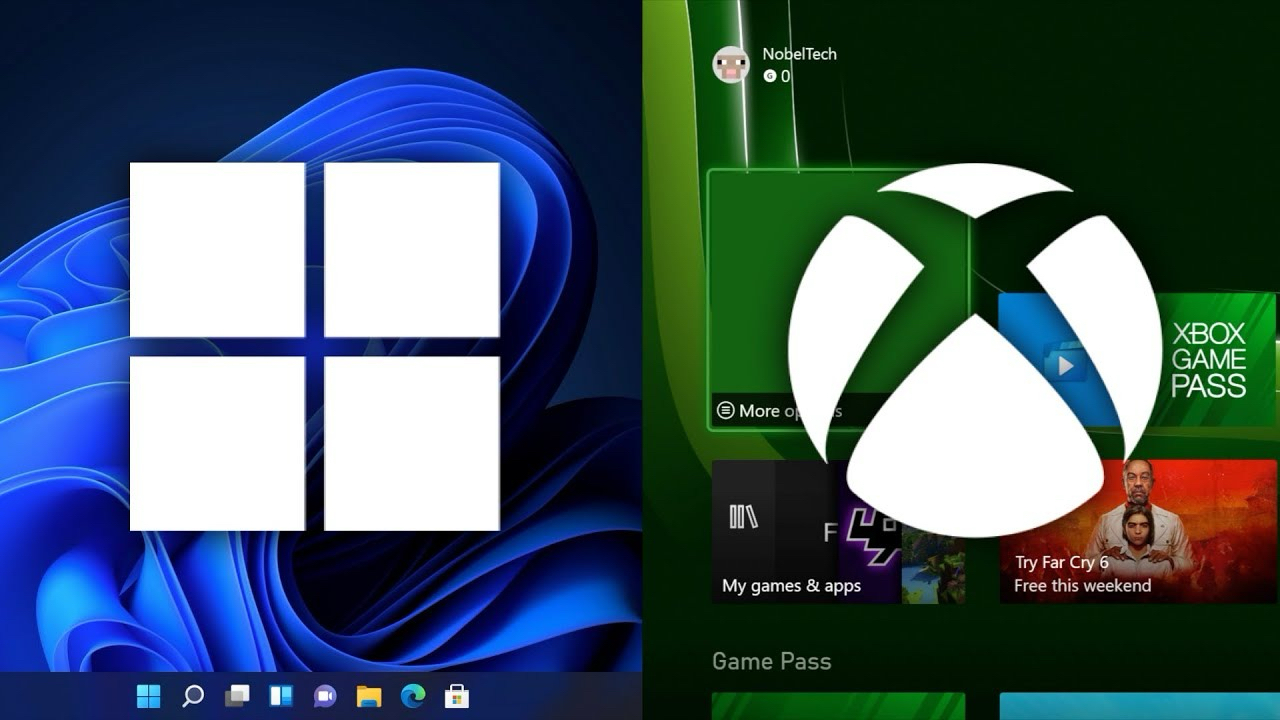Open the Microsoft Store taskbar icon

(x=457, y=696)
